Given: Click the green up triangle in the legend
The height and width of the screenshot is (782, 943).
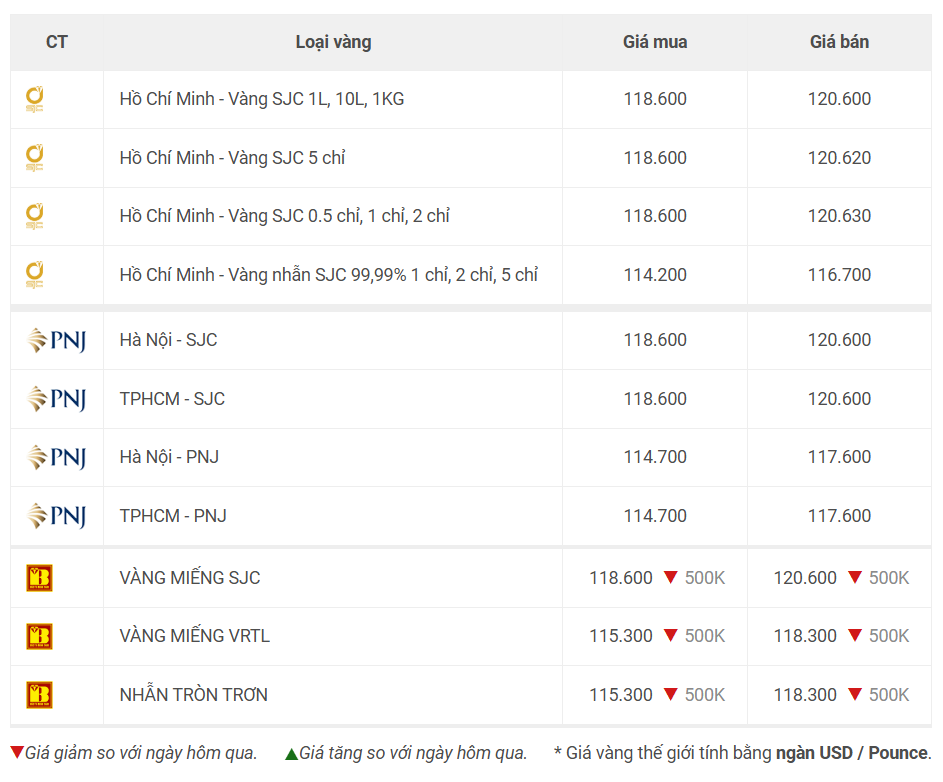Looking at the screenshot, I should click(x=292, y=754).
